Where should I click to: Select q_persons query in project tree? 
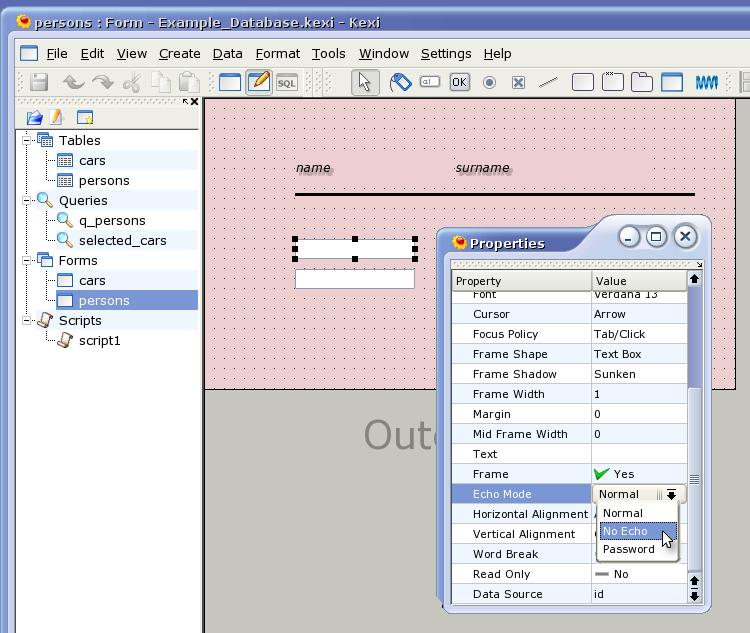click(112, 221)
